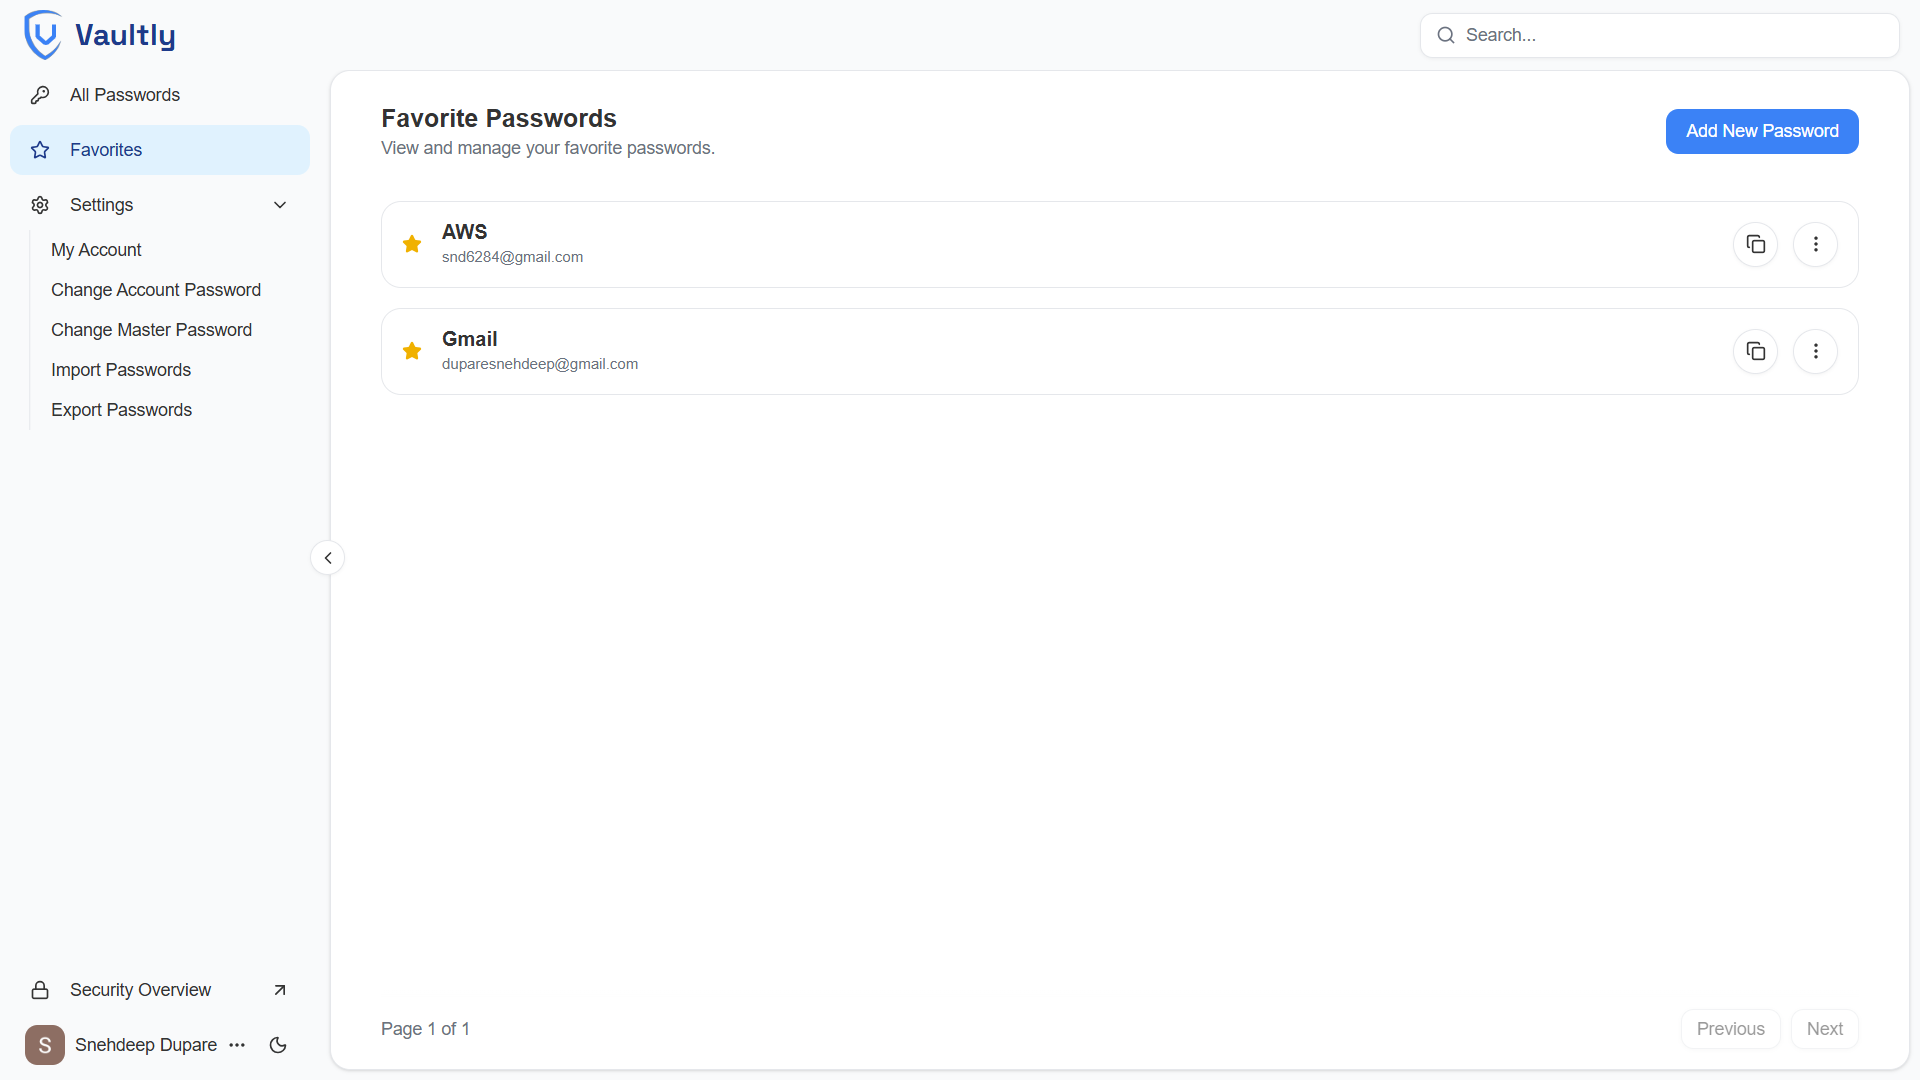
Task: Go to Export Passwords
Action: (121, 410)
